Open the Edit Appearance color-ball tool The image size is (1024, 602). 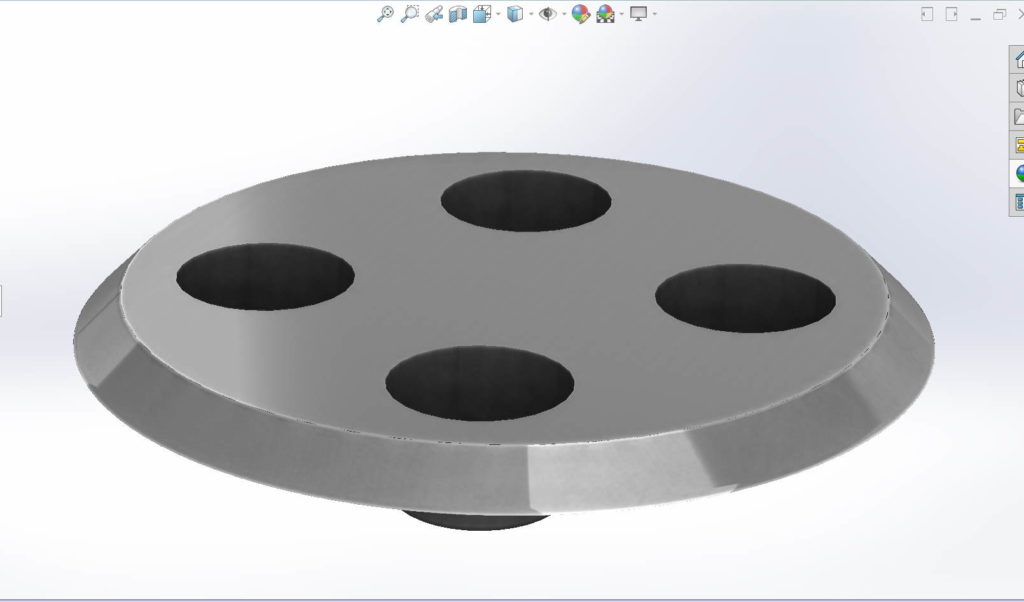pos(581,14)
